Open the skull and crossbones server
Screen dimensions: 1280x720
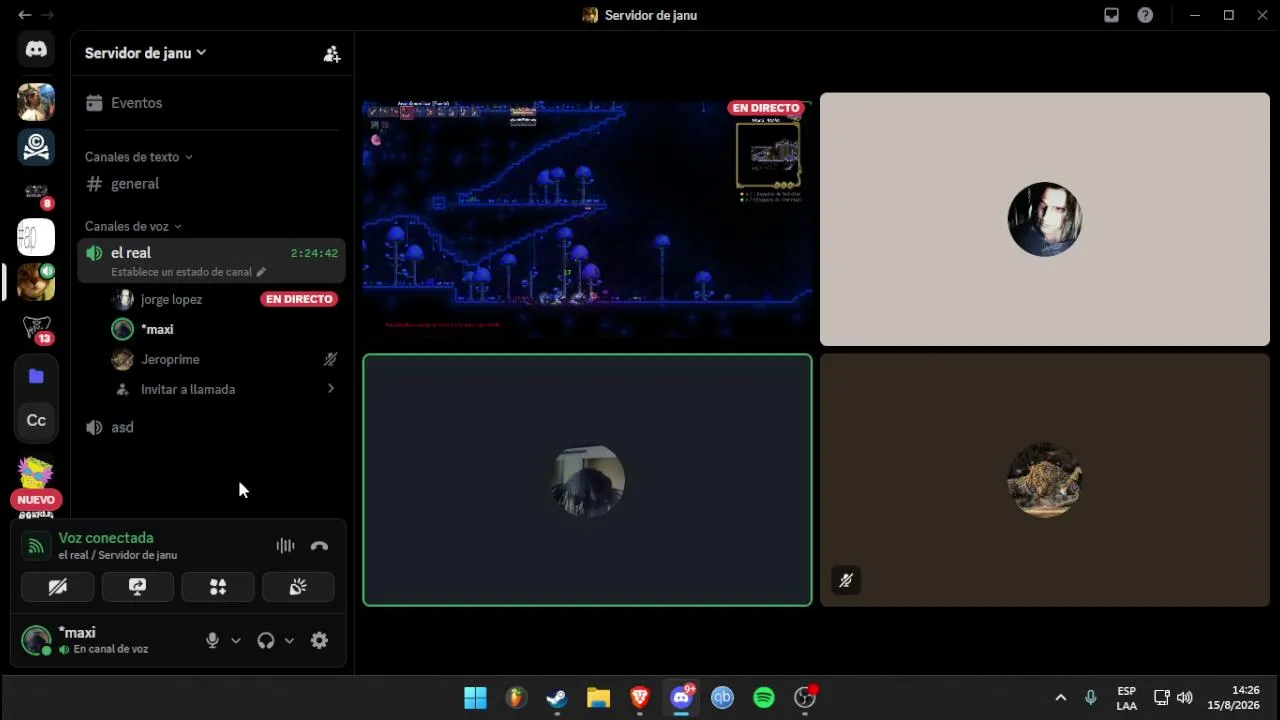(36, 147)
